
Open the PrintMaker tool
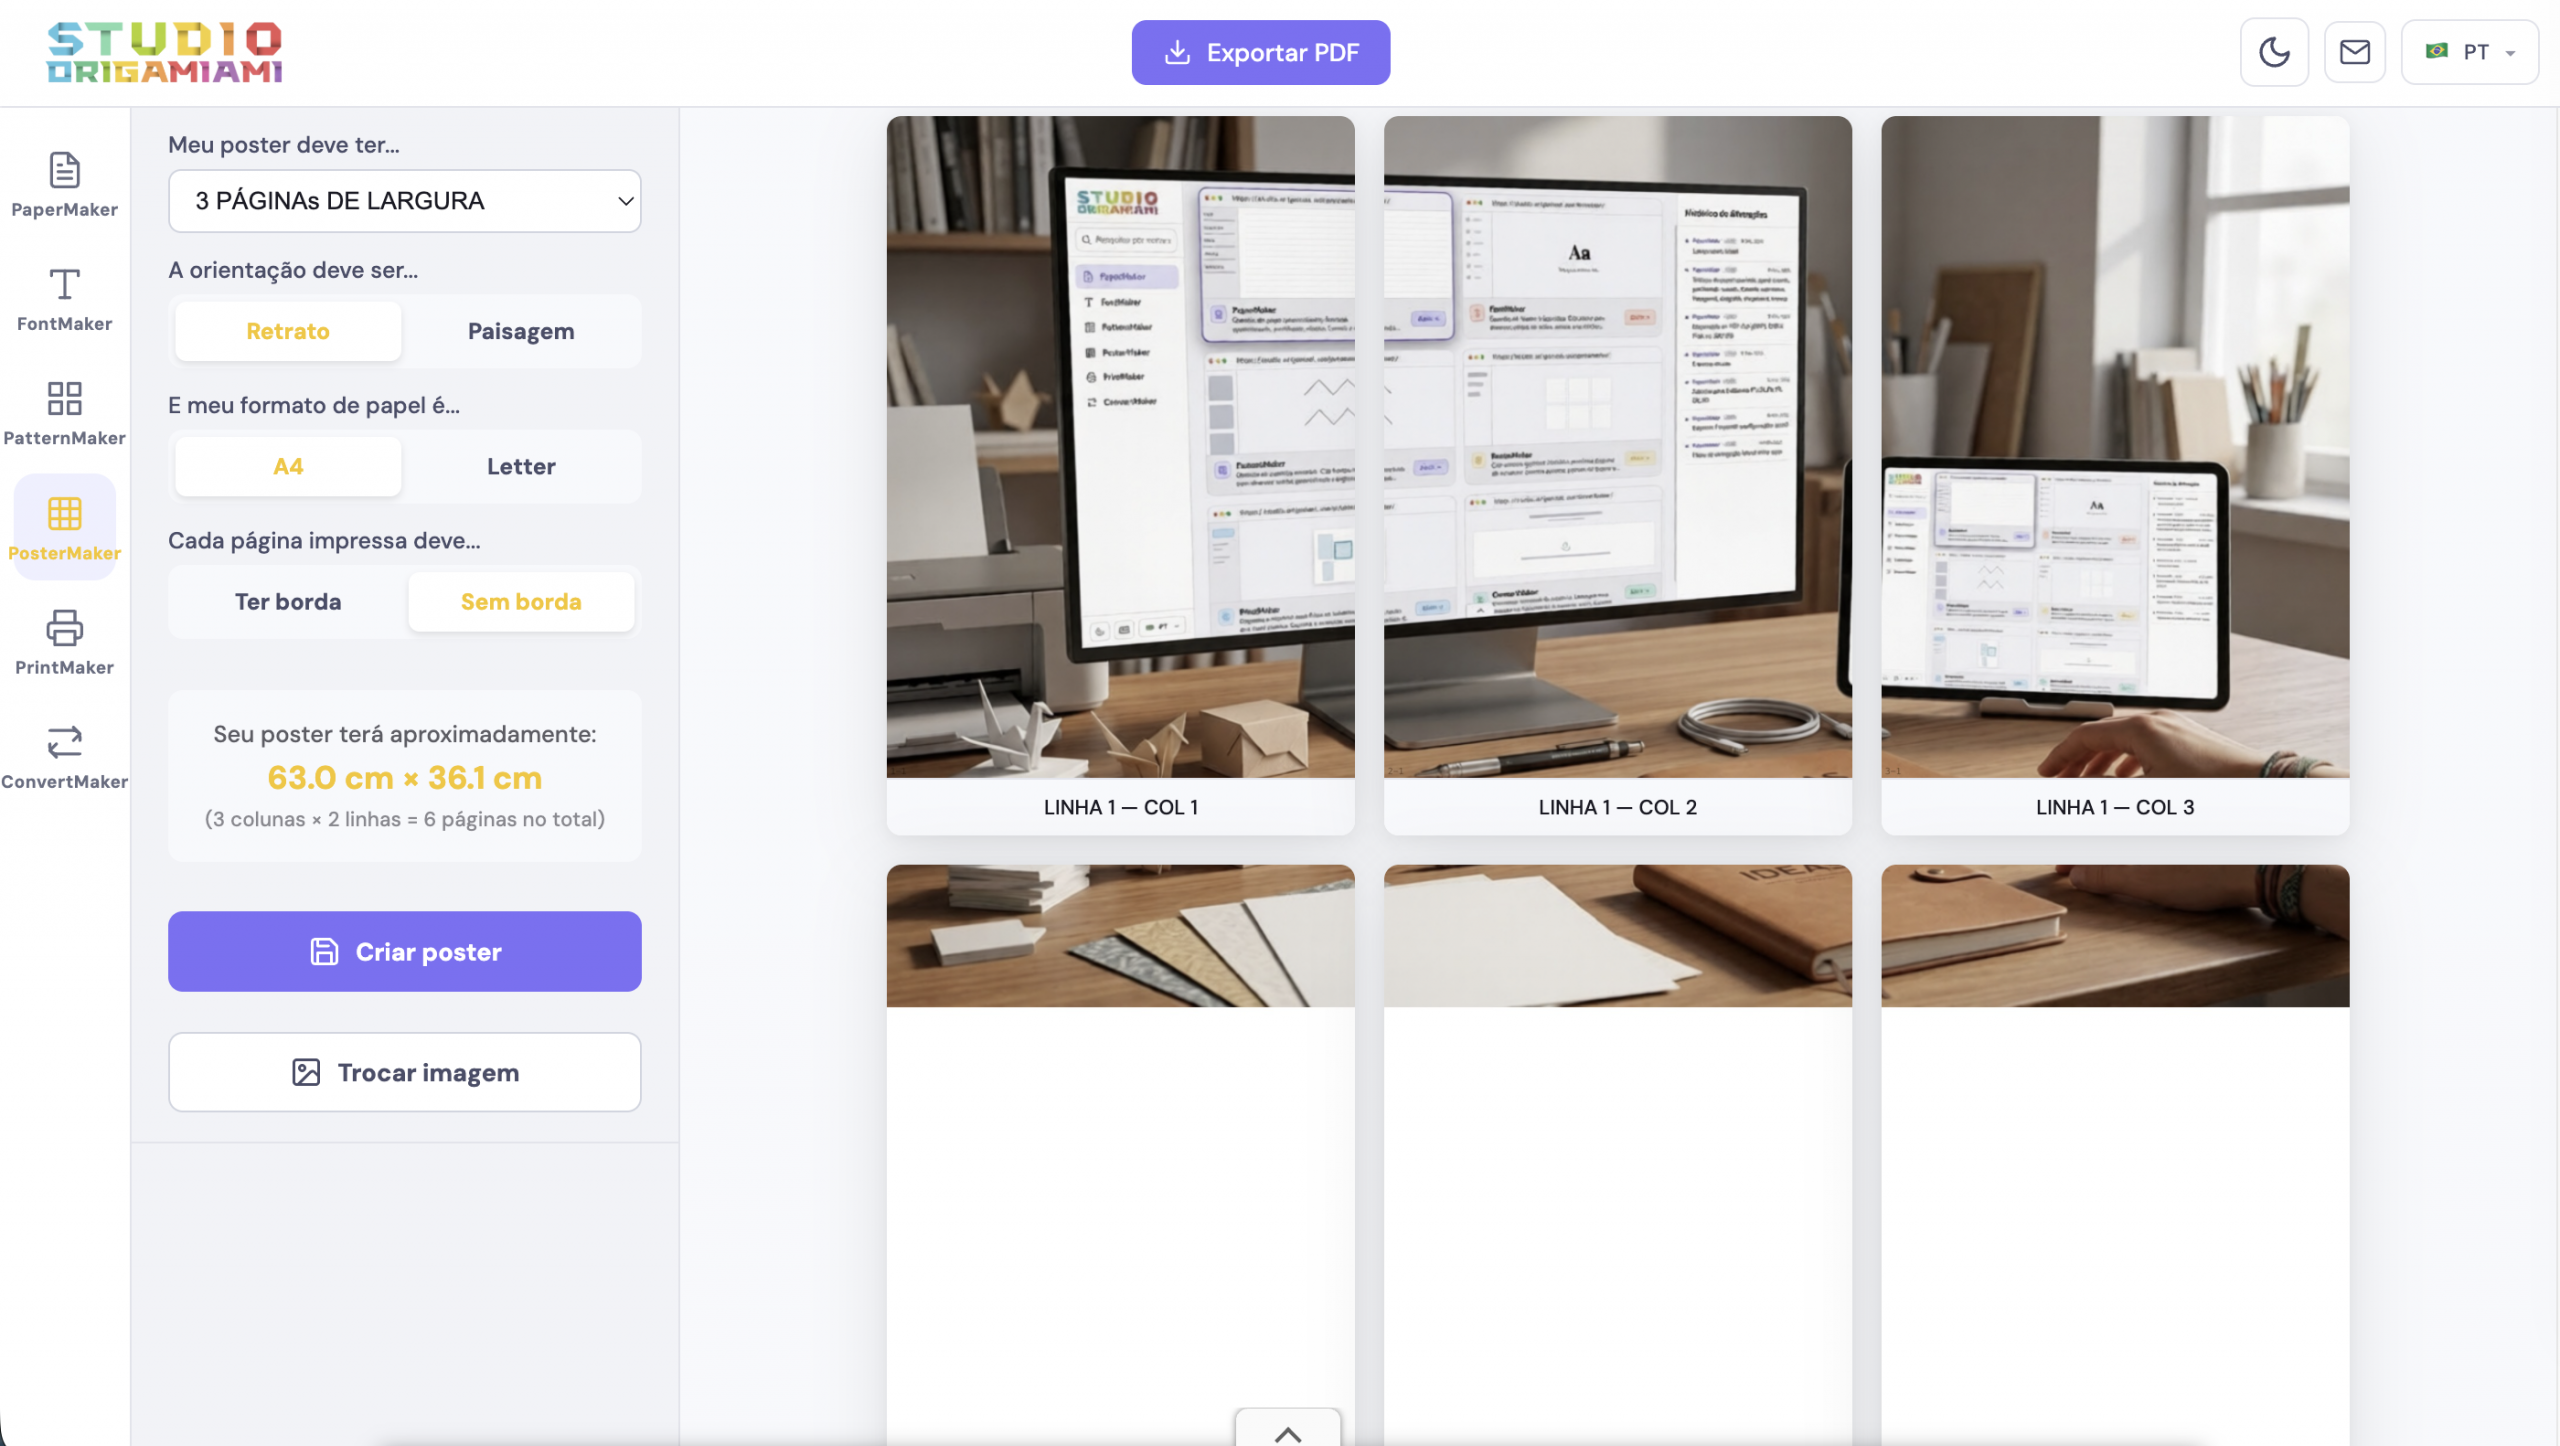[64, 642]
